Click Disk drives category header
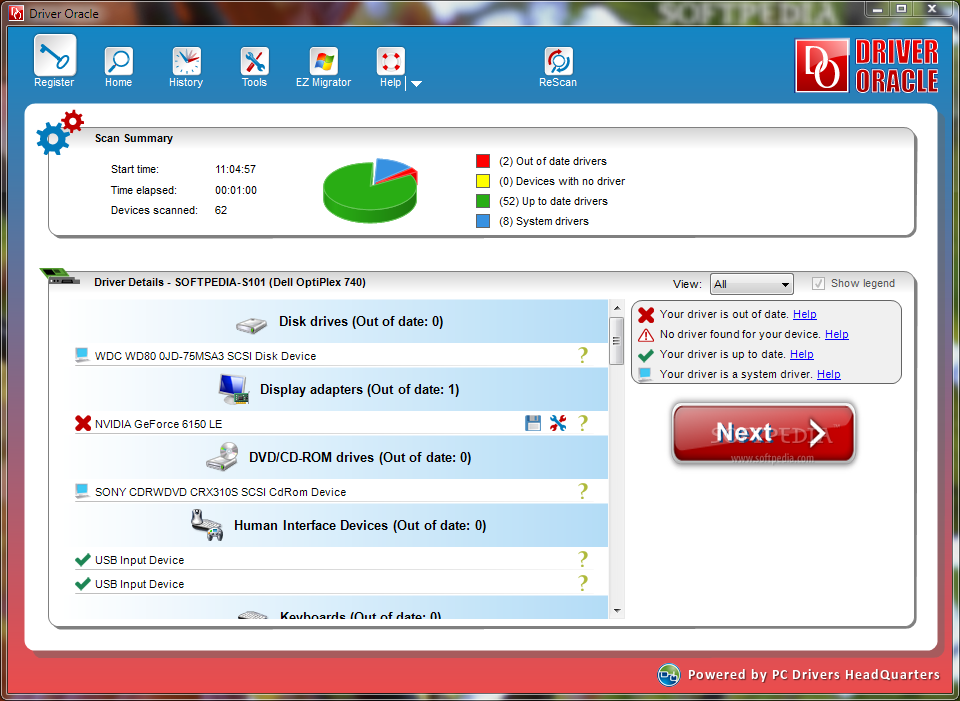The width and height of the screenshot is (960, 701). pyautogui.click(x=341, y=321)
